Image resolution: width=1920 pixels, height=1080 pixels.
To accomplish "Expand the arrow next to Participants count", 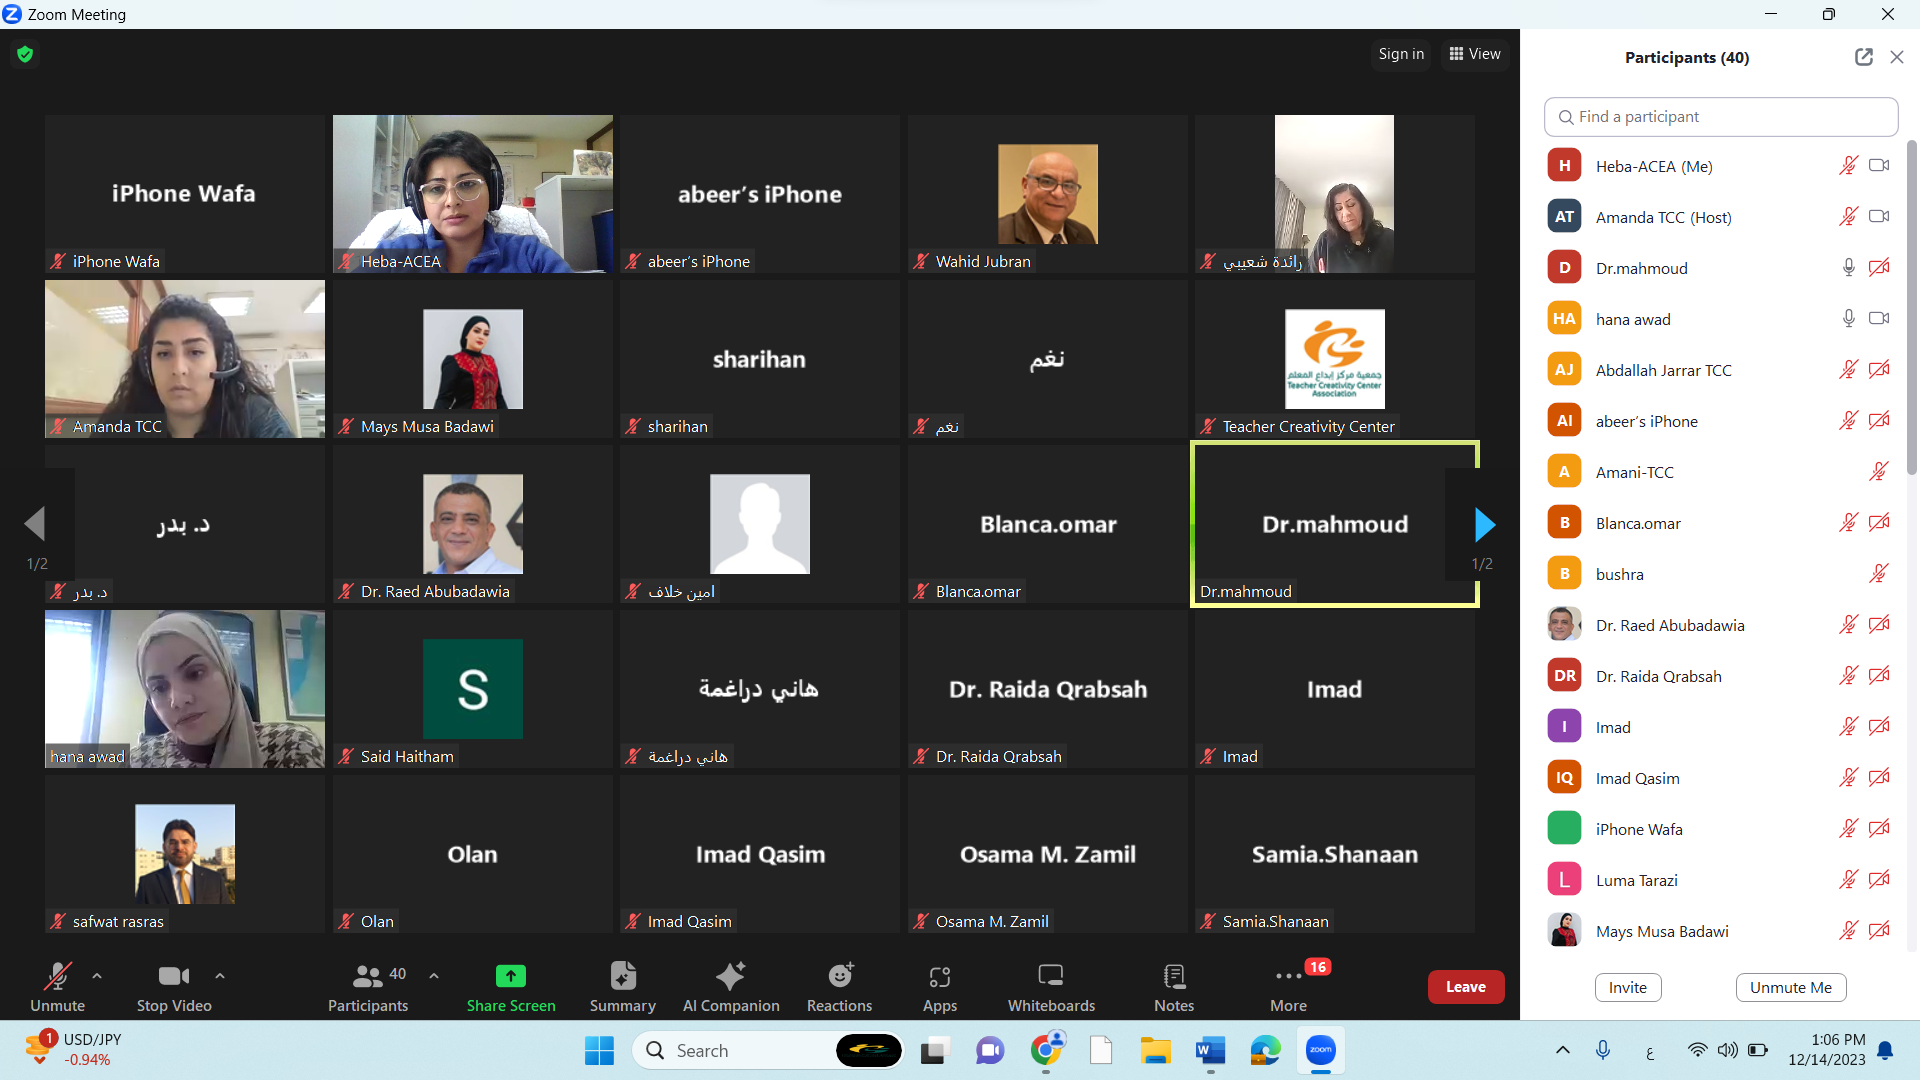I will (x=434, y=975).
